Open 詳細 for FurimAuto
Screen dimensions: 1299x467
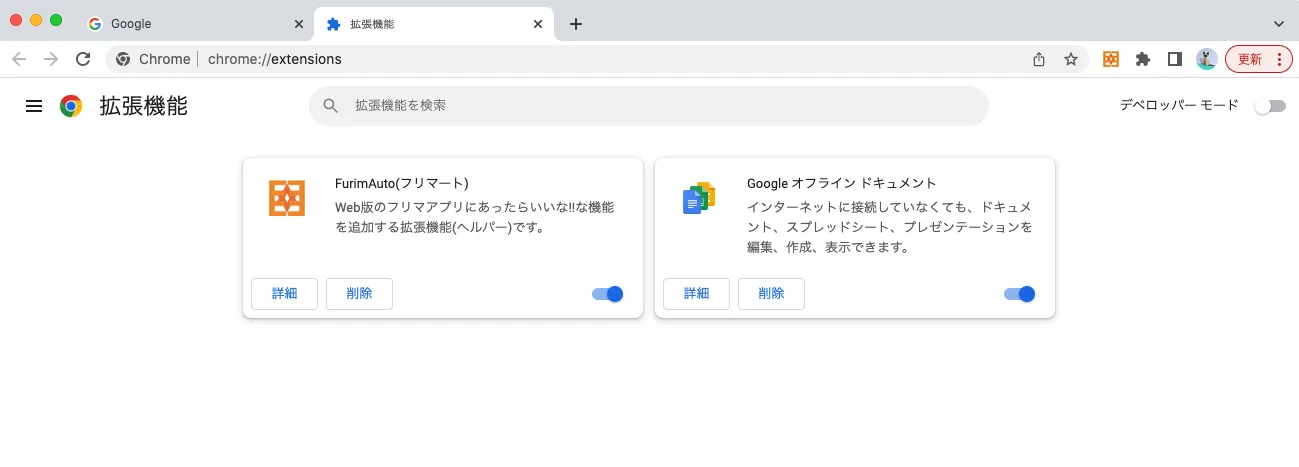click(285, 294)
